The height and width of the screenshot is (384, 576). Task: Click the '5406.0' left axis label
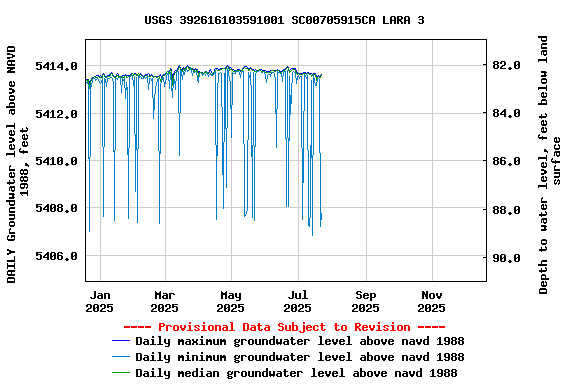[56, 256]
